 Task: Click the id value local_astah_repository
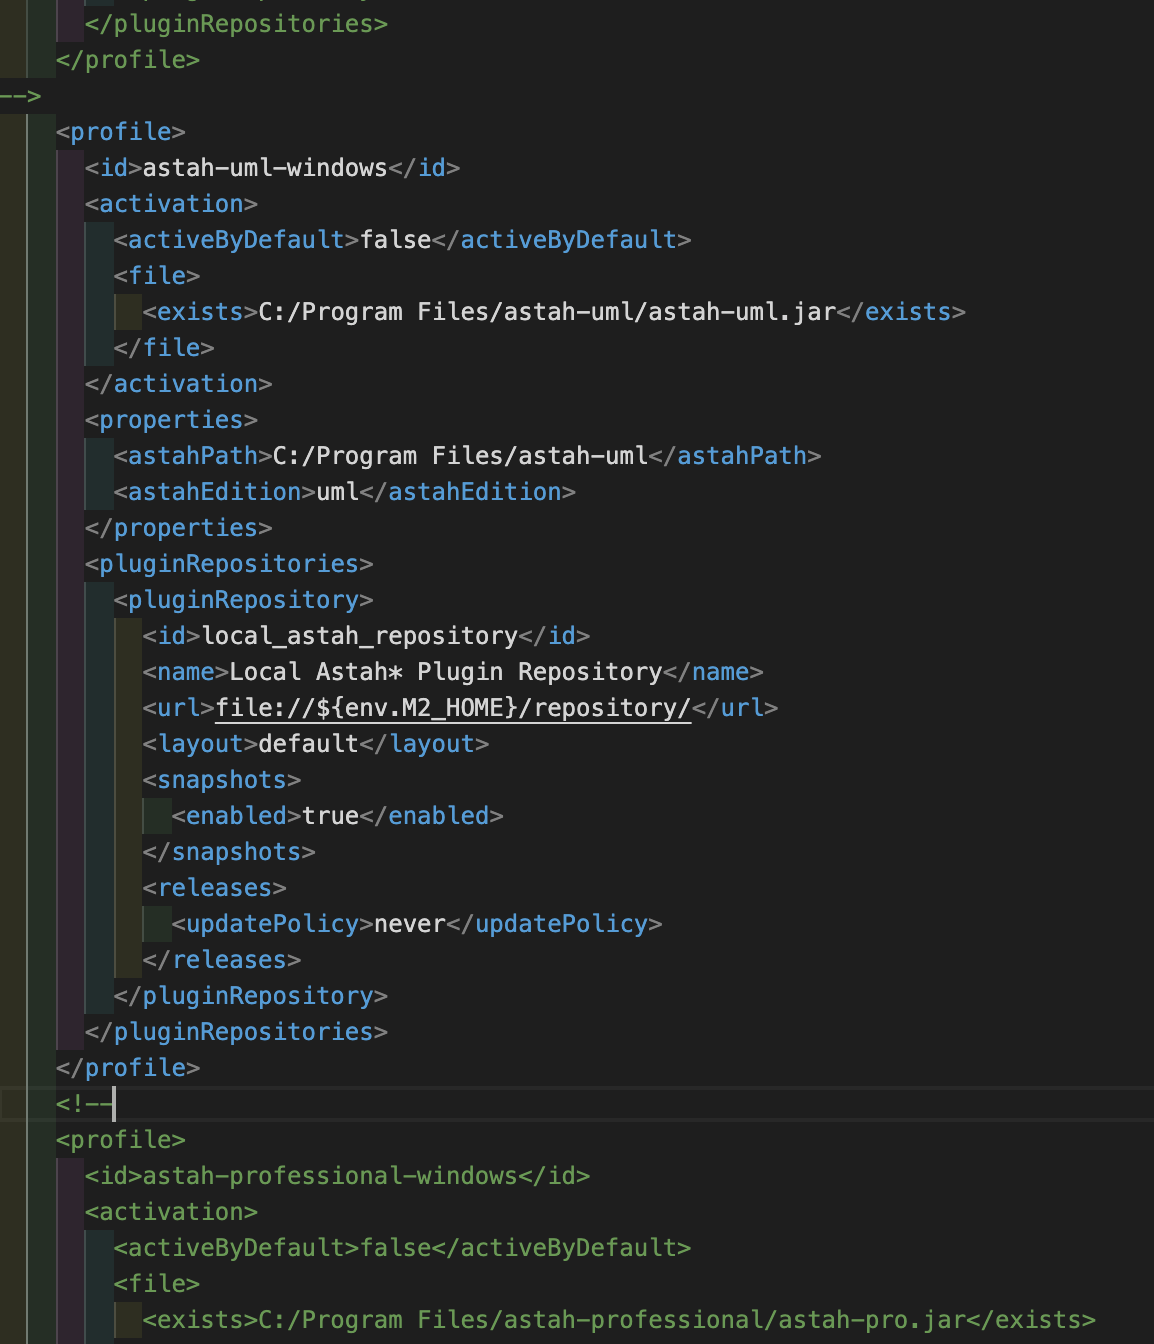[x=360, y=636]
